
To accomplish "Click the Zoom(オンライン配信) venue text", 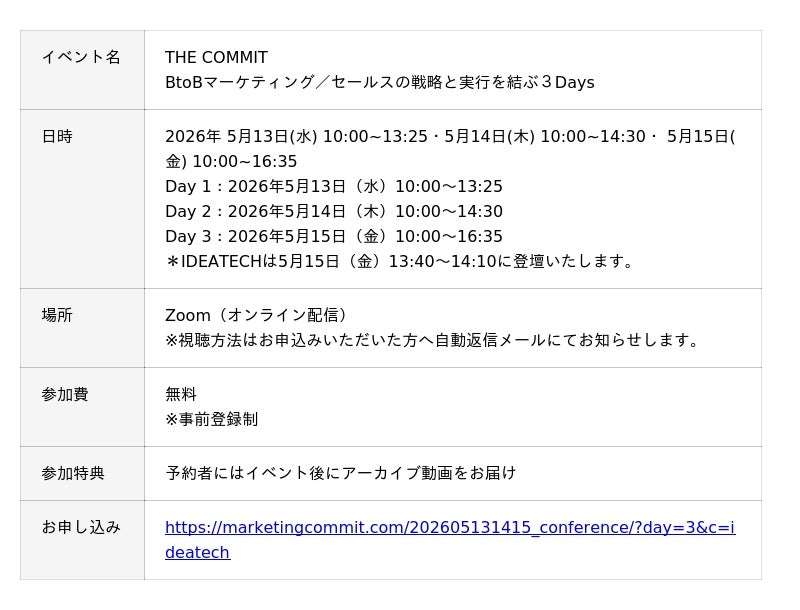I will 260,316.
